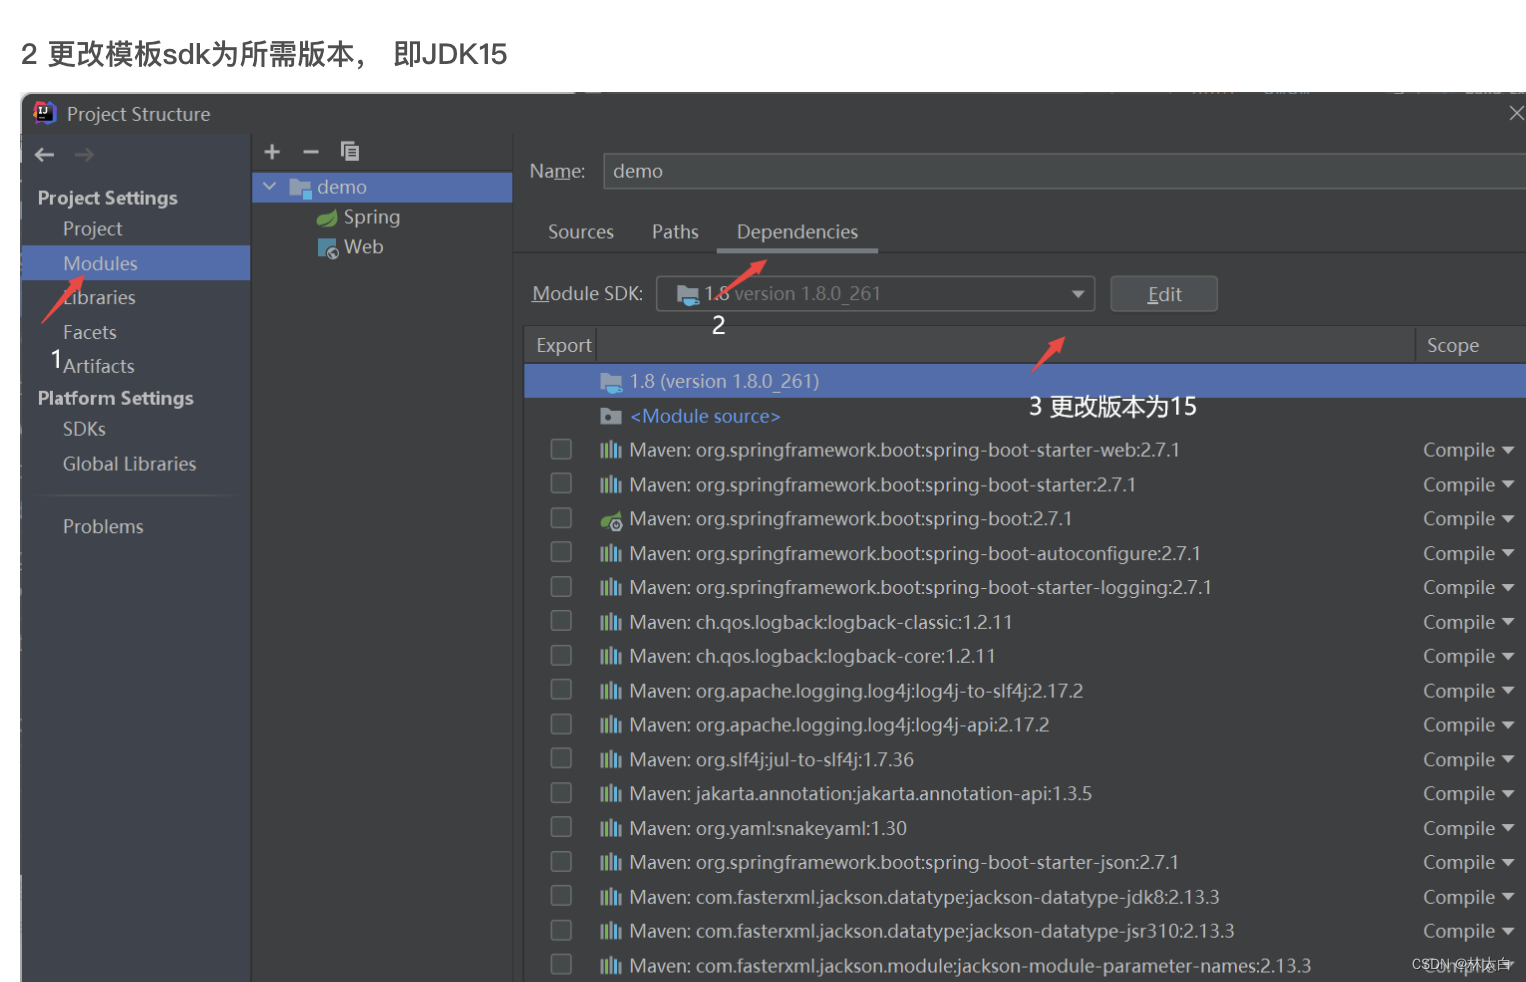Click the 1.8 SDK folder icon in list
The height and width of the screenshot is (982, 1526).
coord(611,382)
